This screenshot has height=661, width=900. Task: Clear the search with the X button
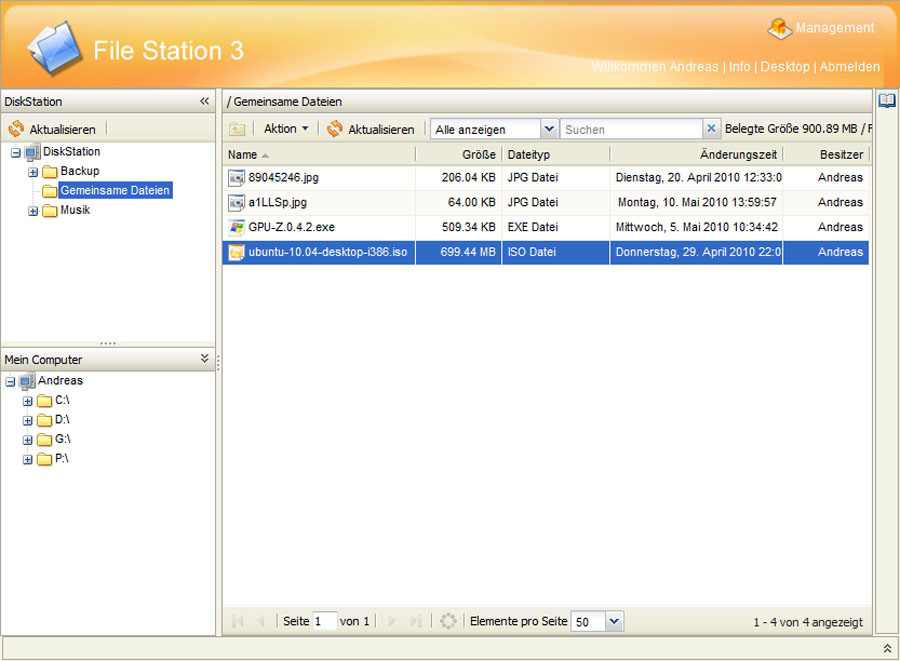pos(711,129)
